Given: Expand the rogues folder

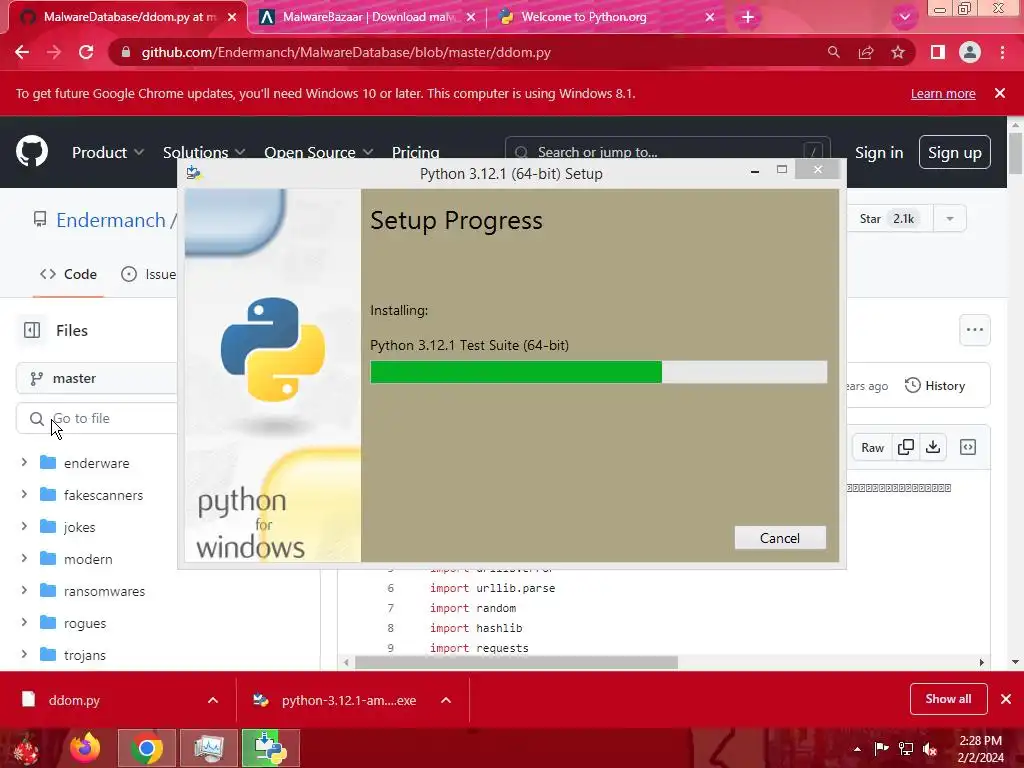Looking at the screenshot, I should (24, 622).
